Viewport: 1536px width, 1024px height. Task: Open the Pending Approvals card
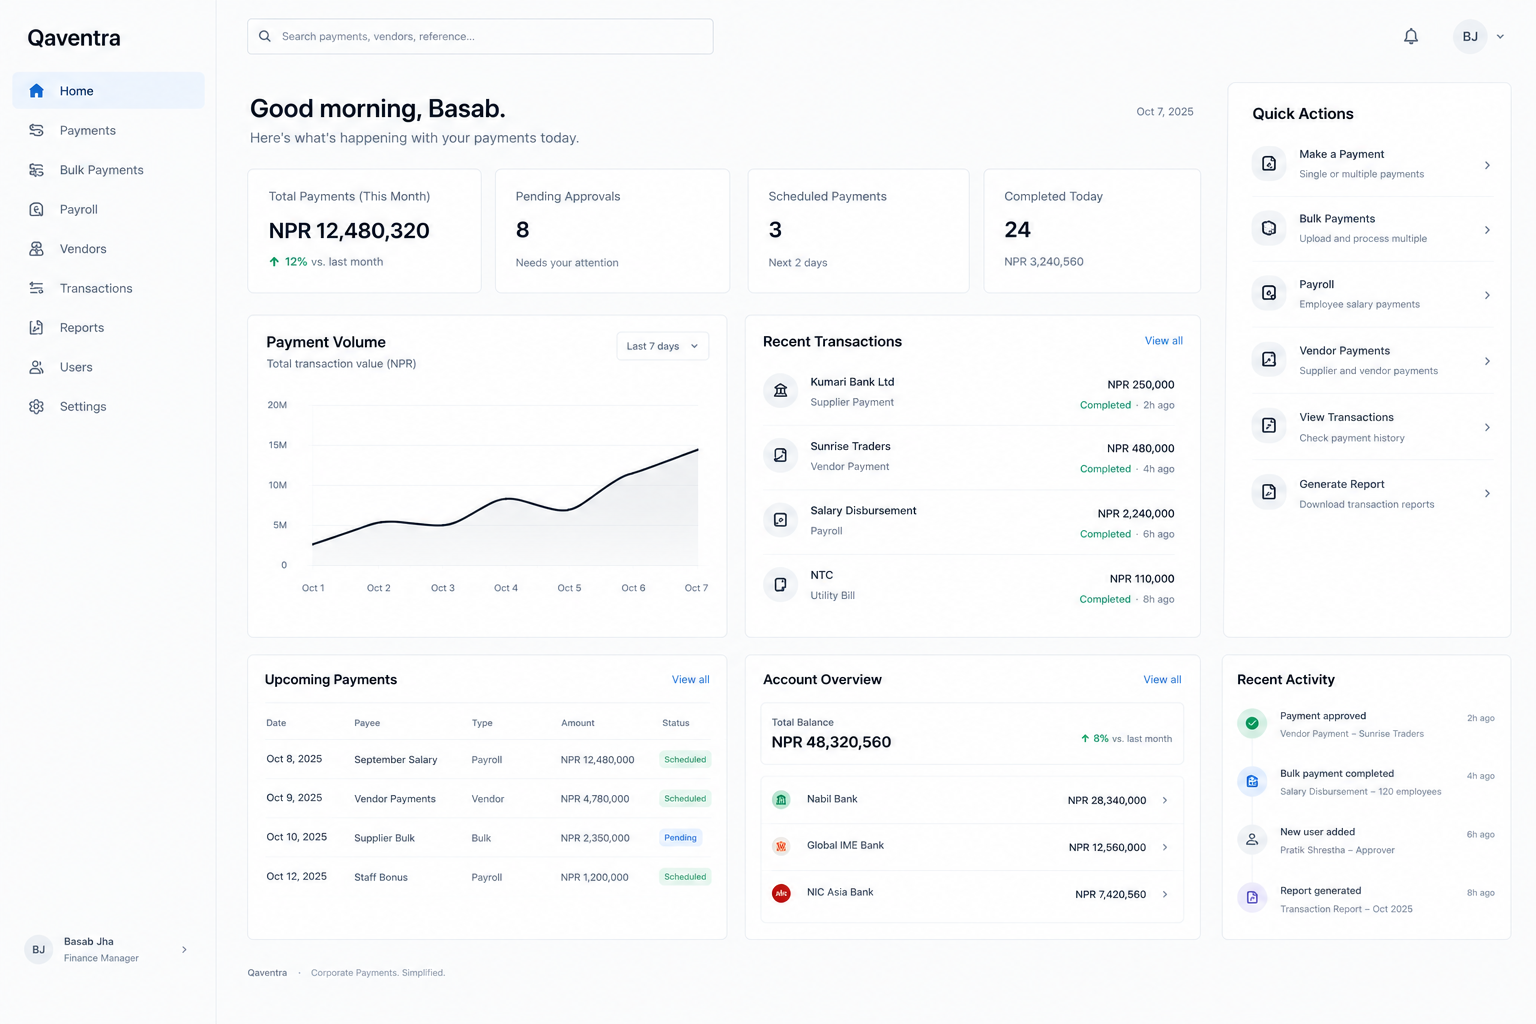click(x=612, y=231)
